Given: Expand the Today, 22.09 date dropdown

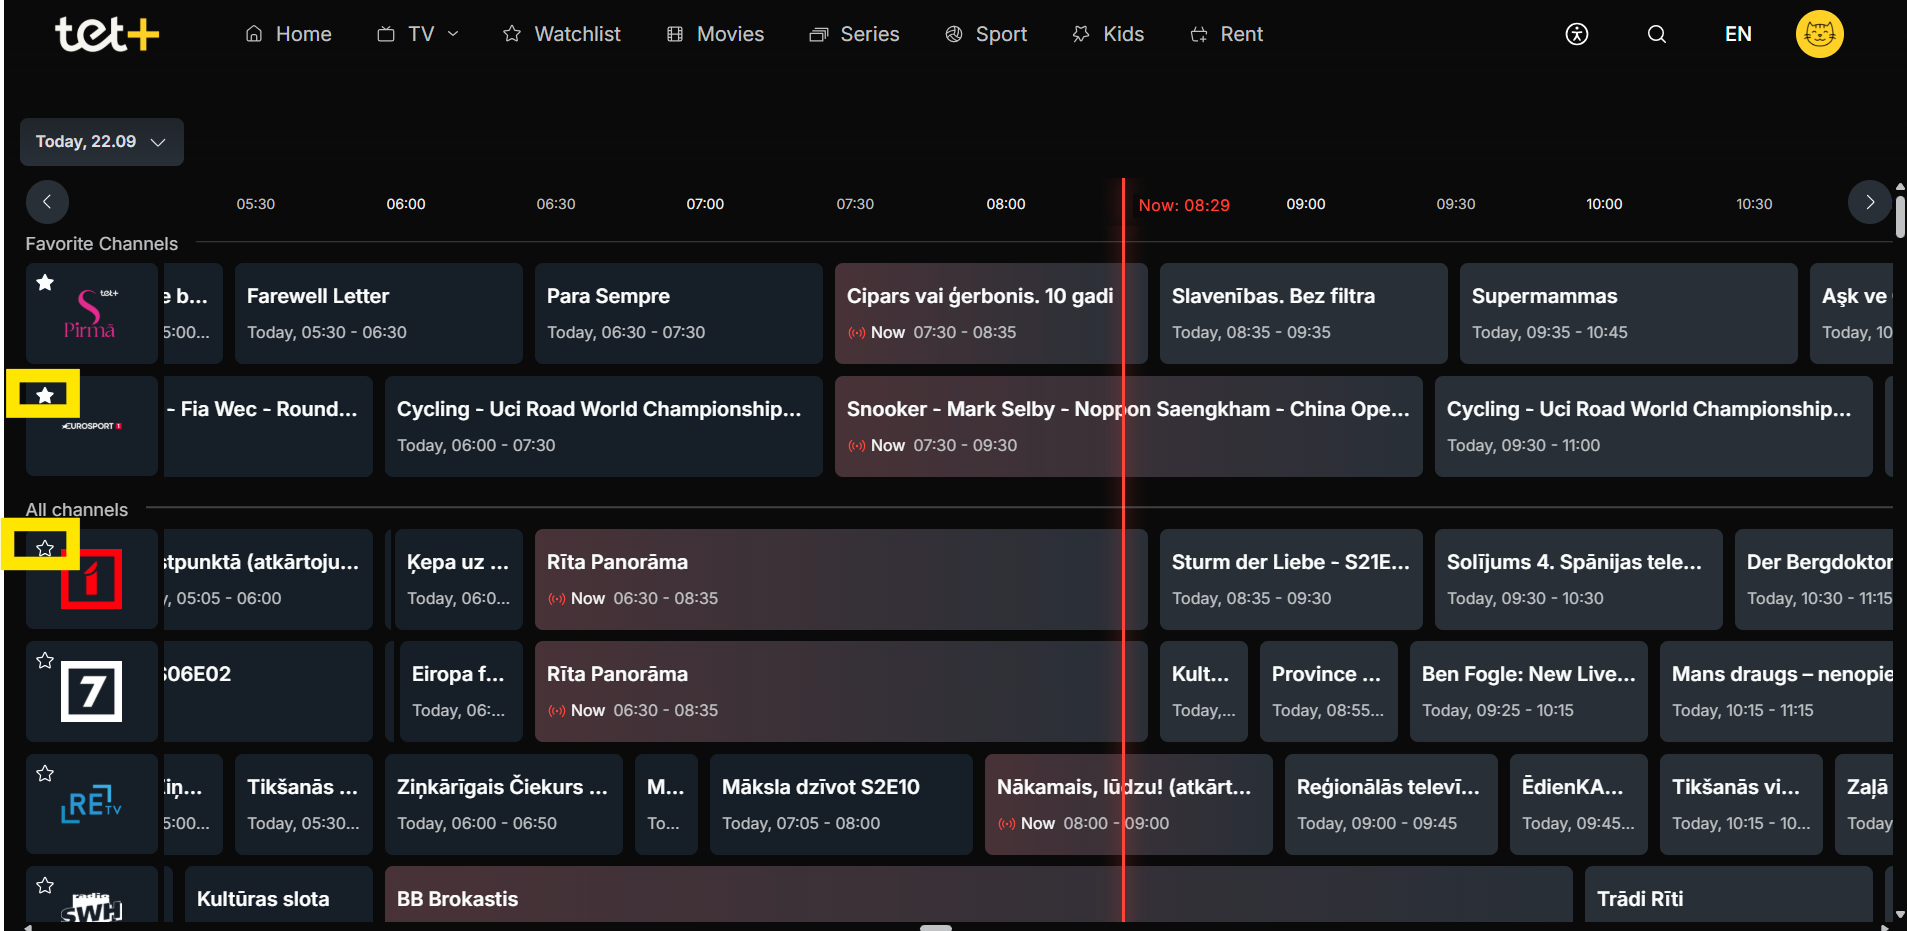Looking at the screenshot, I should (101, 142).
